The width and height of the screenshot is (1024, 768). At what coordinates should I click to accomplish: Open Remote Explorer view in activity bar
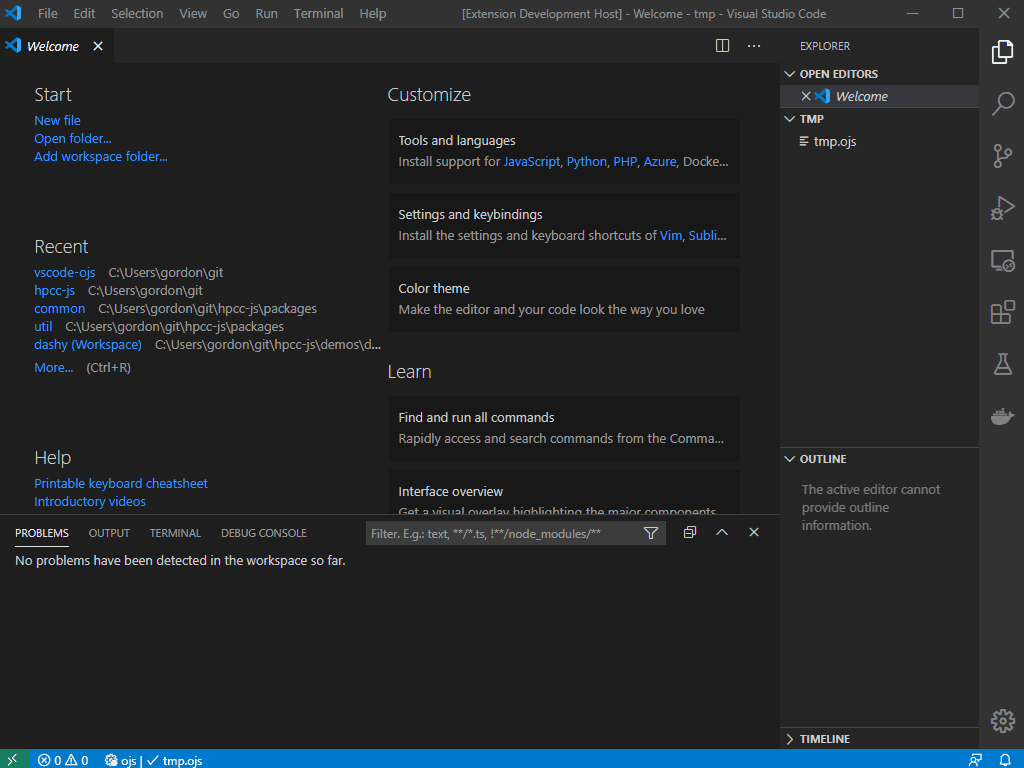(1002, 261)
